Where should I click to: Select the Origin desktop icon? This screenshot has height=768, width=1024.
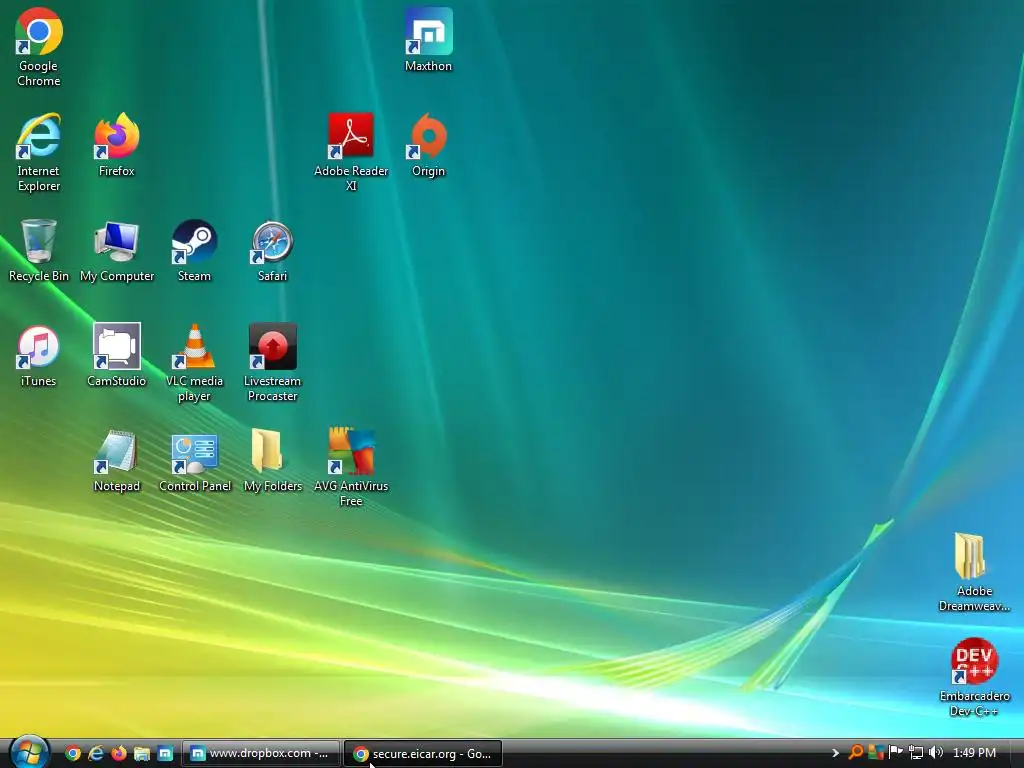click(x=428, y=145)
